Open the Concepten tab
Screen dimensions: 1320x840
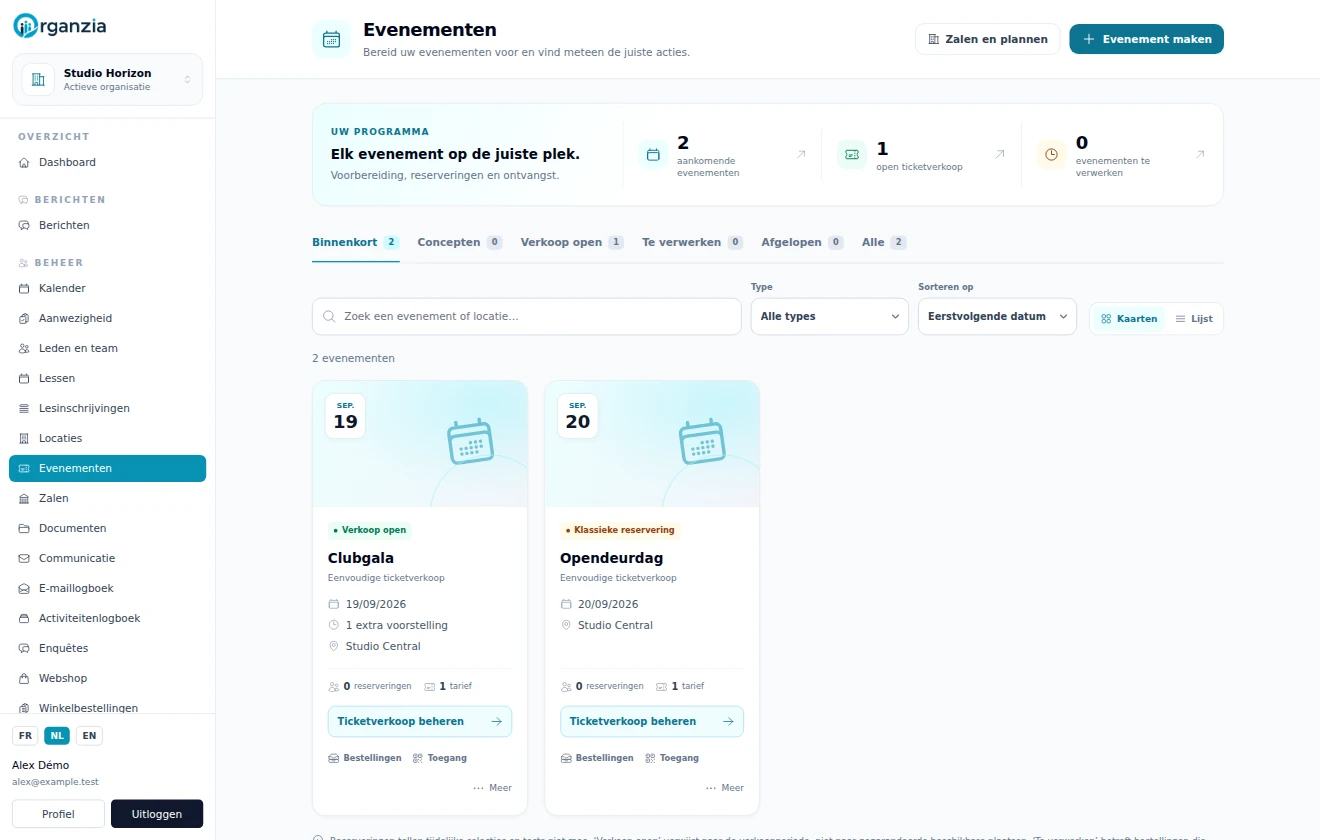460,243
